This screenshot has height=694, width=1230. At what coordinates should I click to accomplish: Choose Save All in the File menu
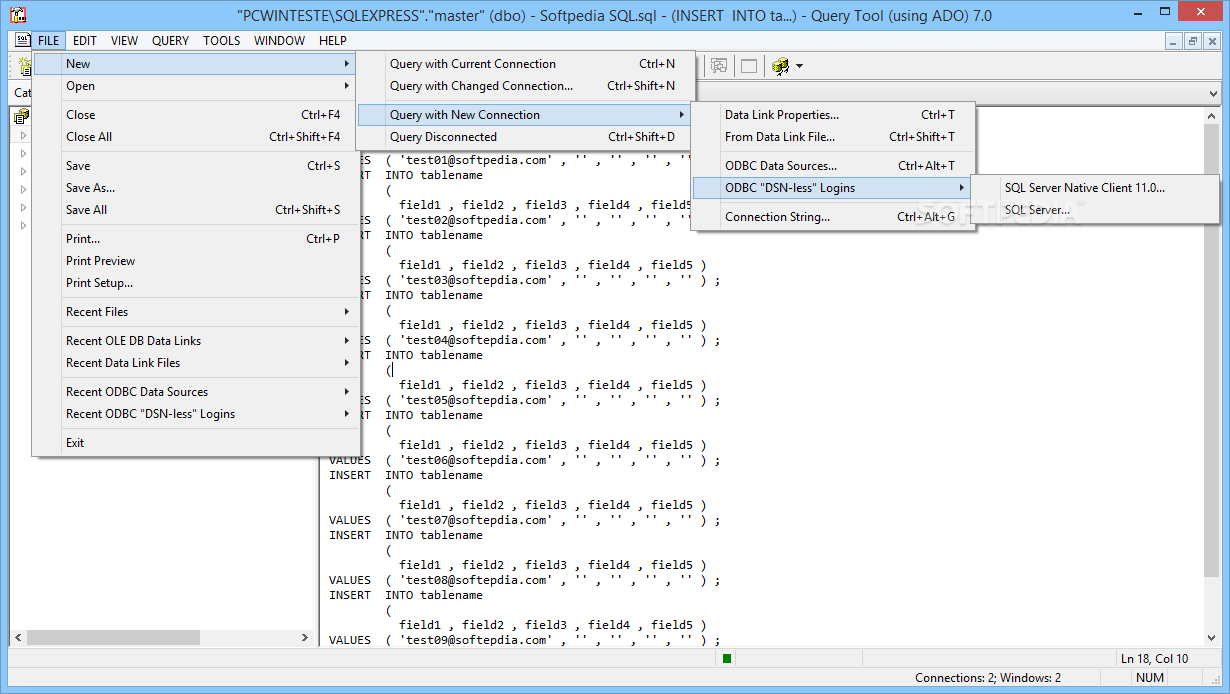(196, 210)
